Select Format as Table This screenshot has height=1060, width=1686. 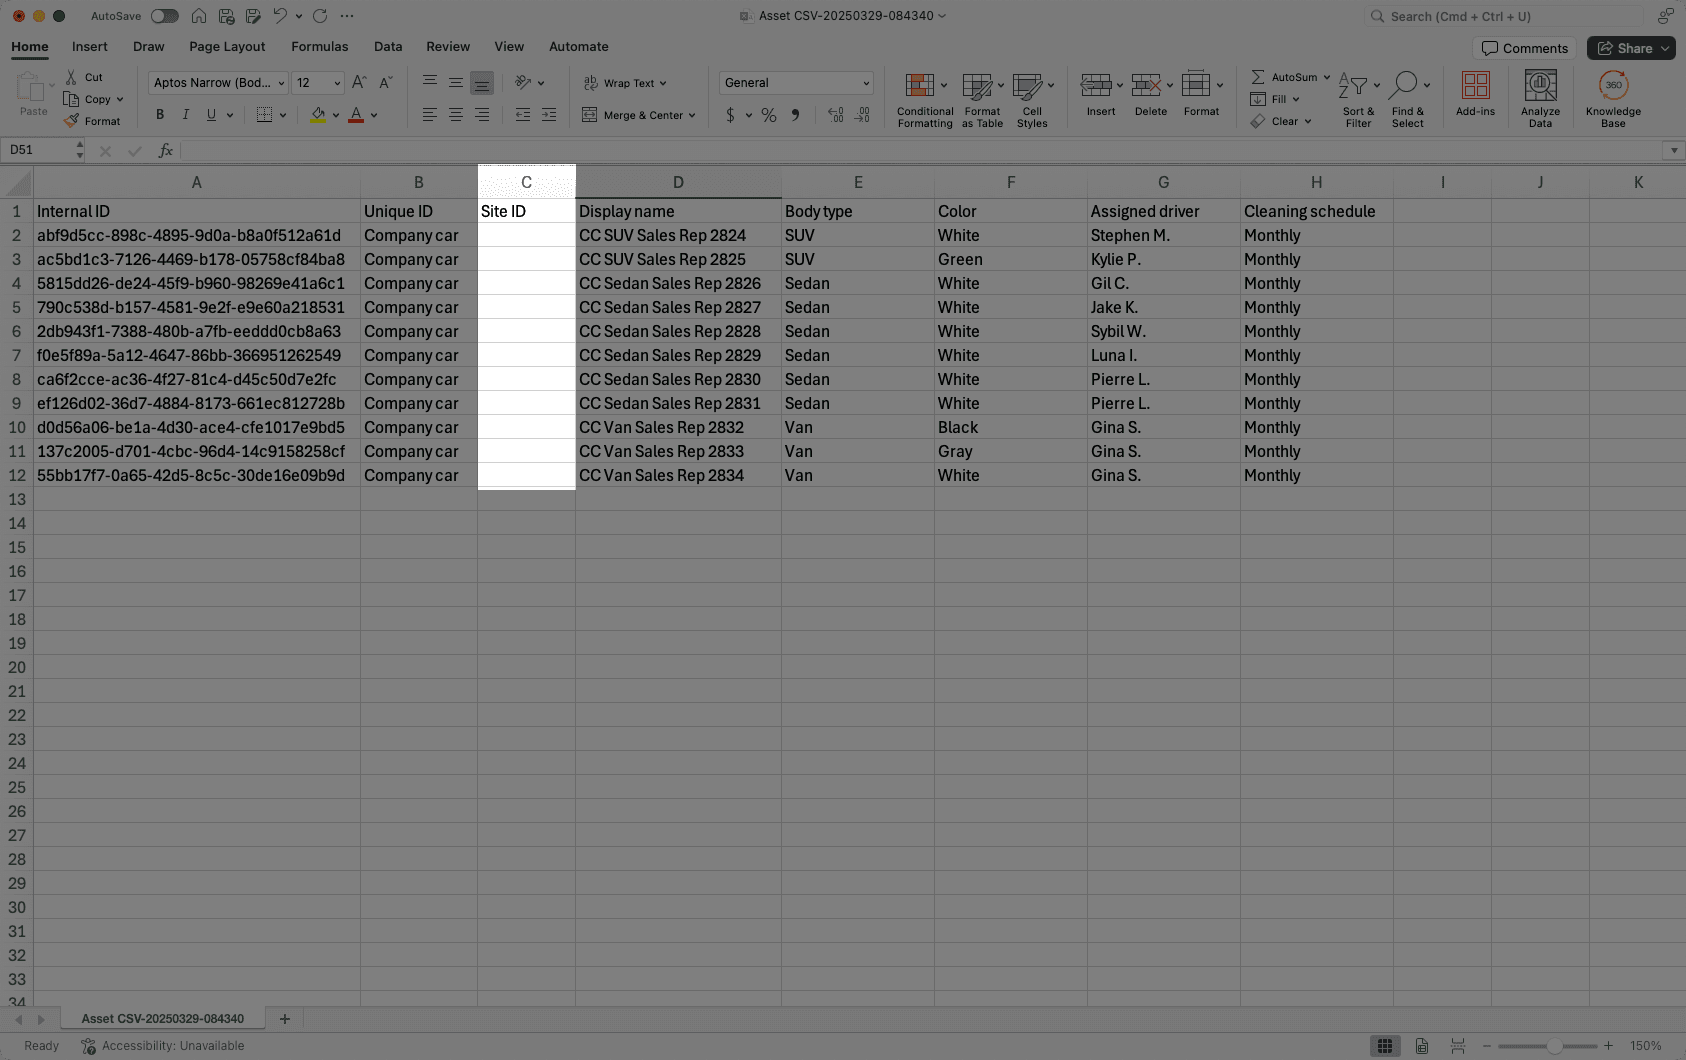(981, 97)
